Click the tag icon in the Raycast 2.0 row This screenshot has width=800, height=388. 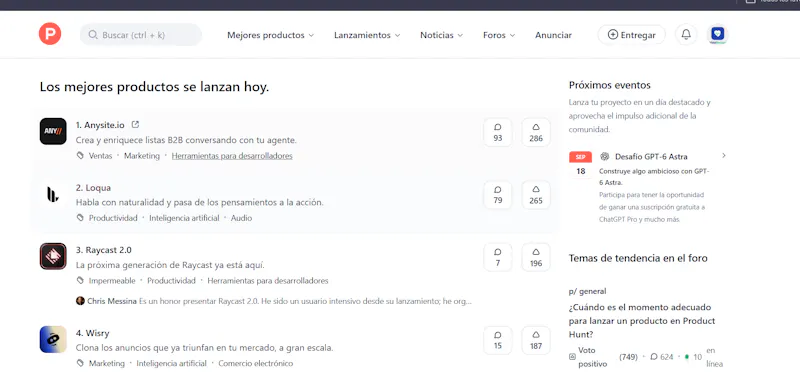pos(80,281)
